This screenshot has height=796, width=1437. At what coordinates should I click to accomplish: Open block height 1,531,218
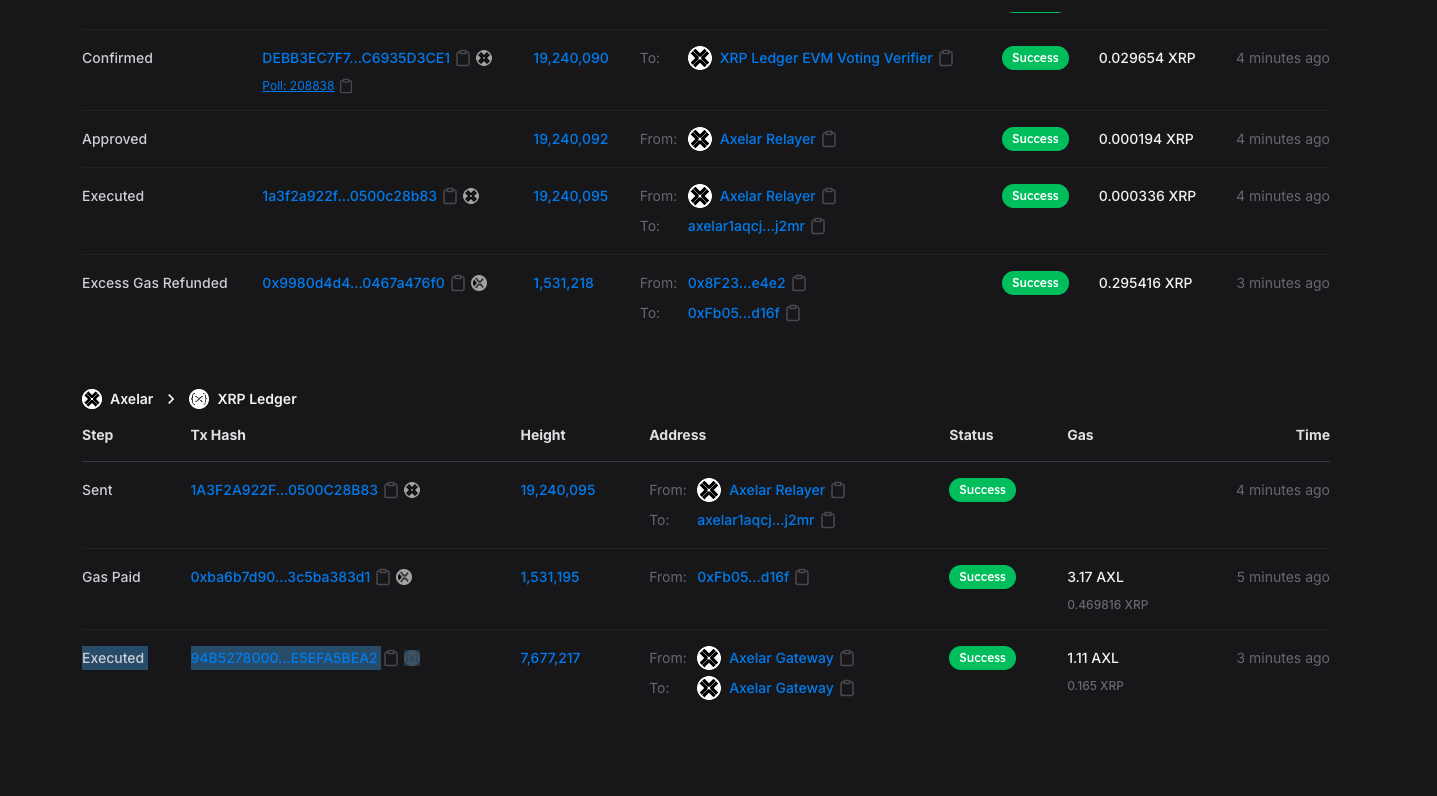pyautogui.click(x=564, y=283)
